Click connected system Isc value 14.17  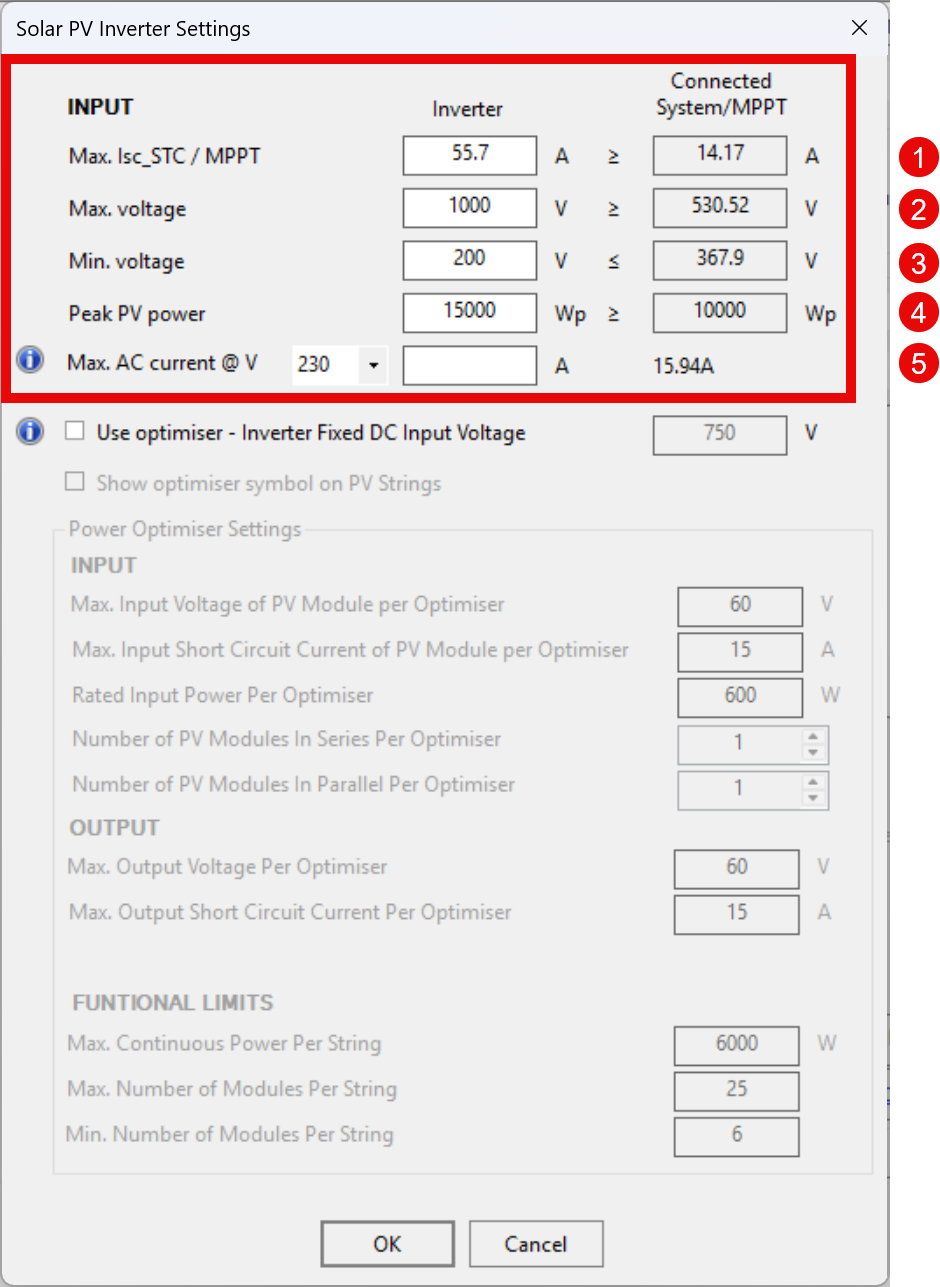point(720,155)
